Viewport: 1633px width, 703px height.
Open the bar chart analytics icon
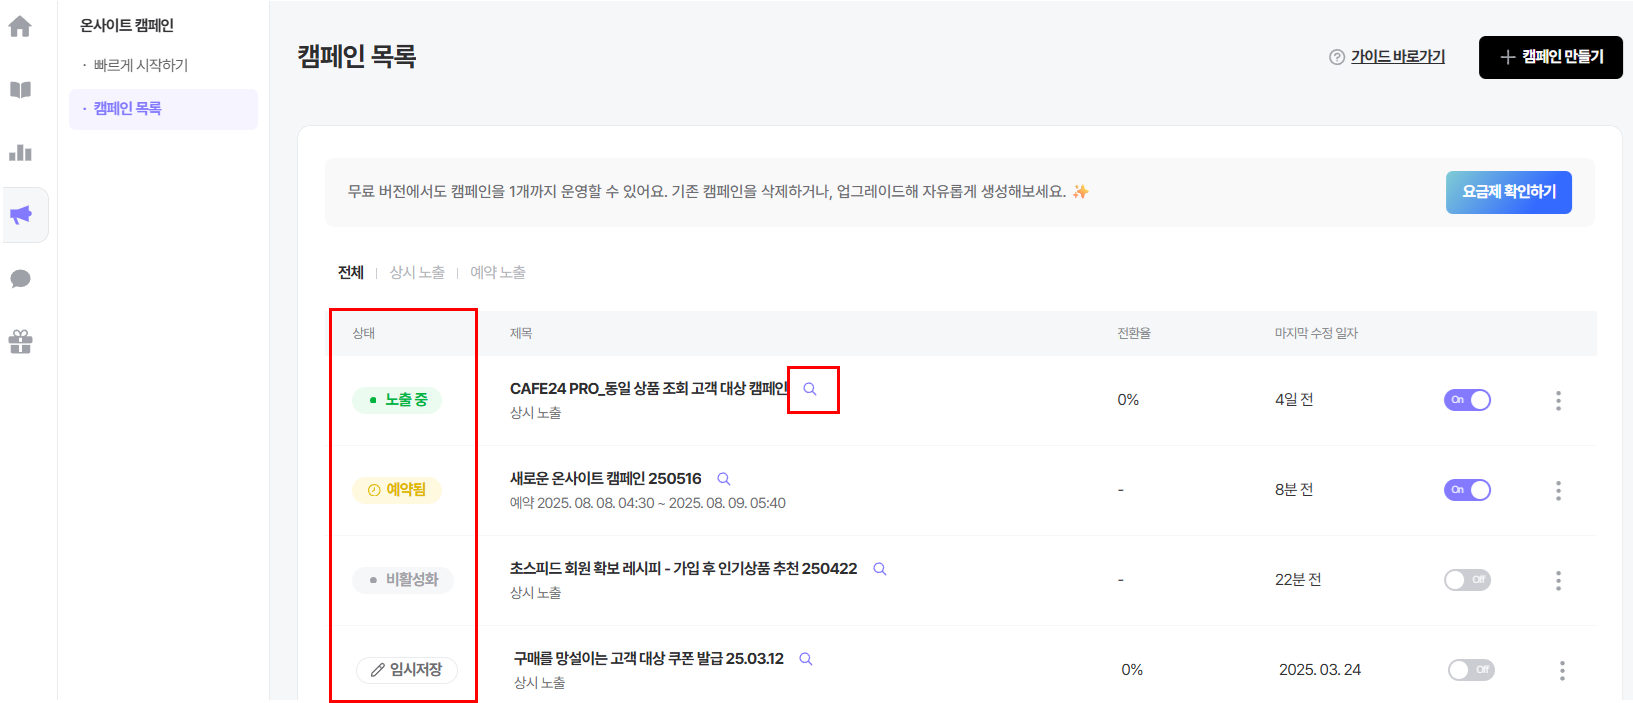coord(20,153)
